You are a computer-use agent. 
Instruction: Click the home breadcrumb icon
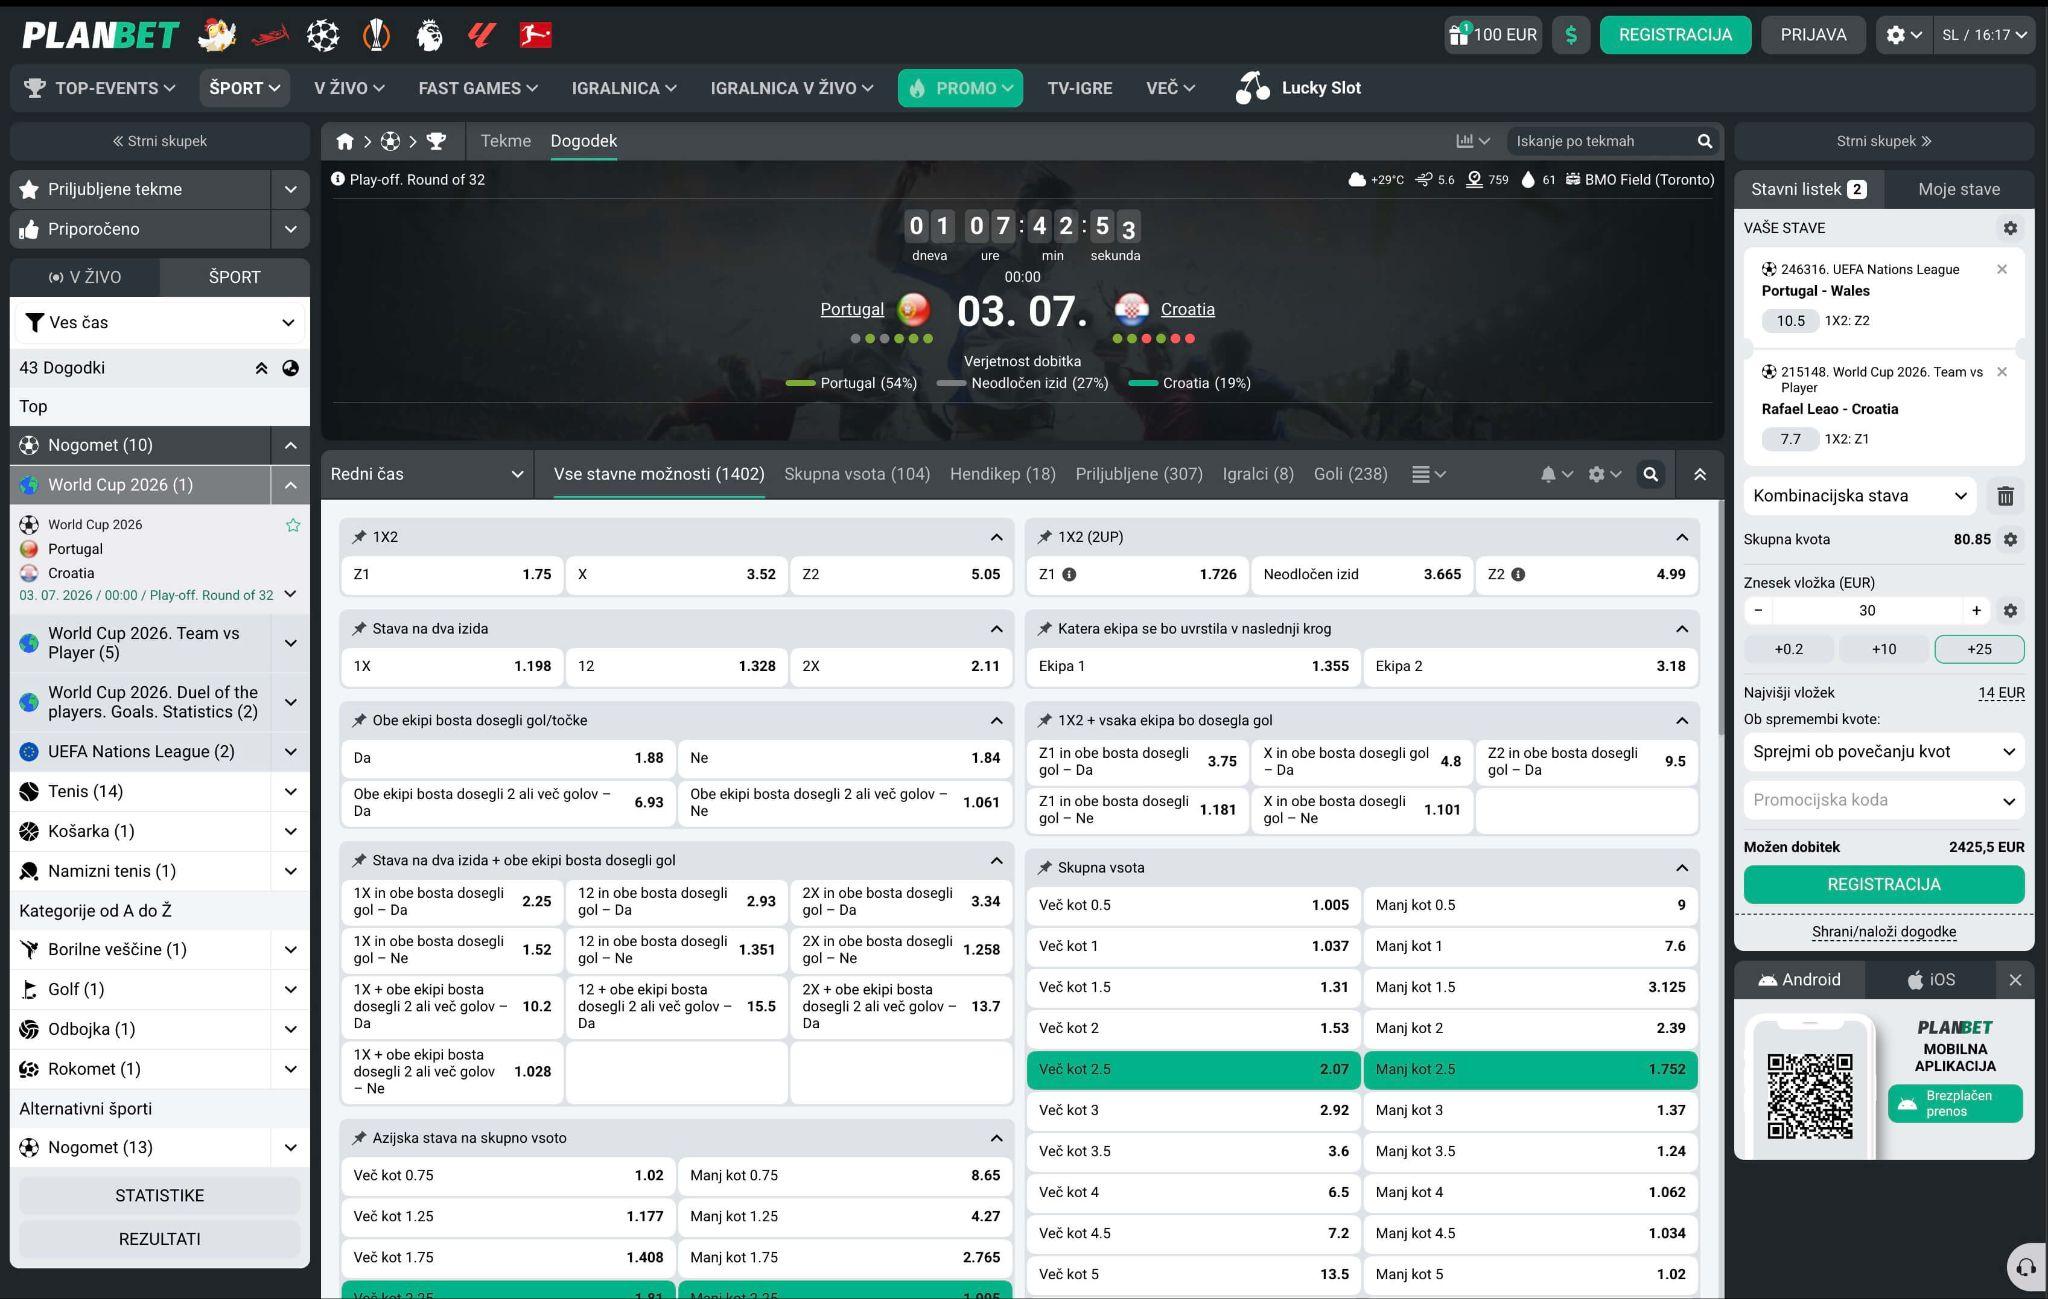[x=345, y=141]
